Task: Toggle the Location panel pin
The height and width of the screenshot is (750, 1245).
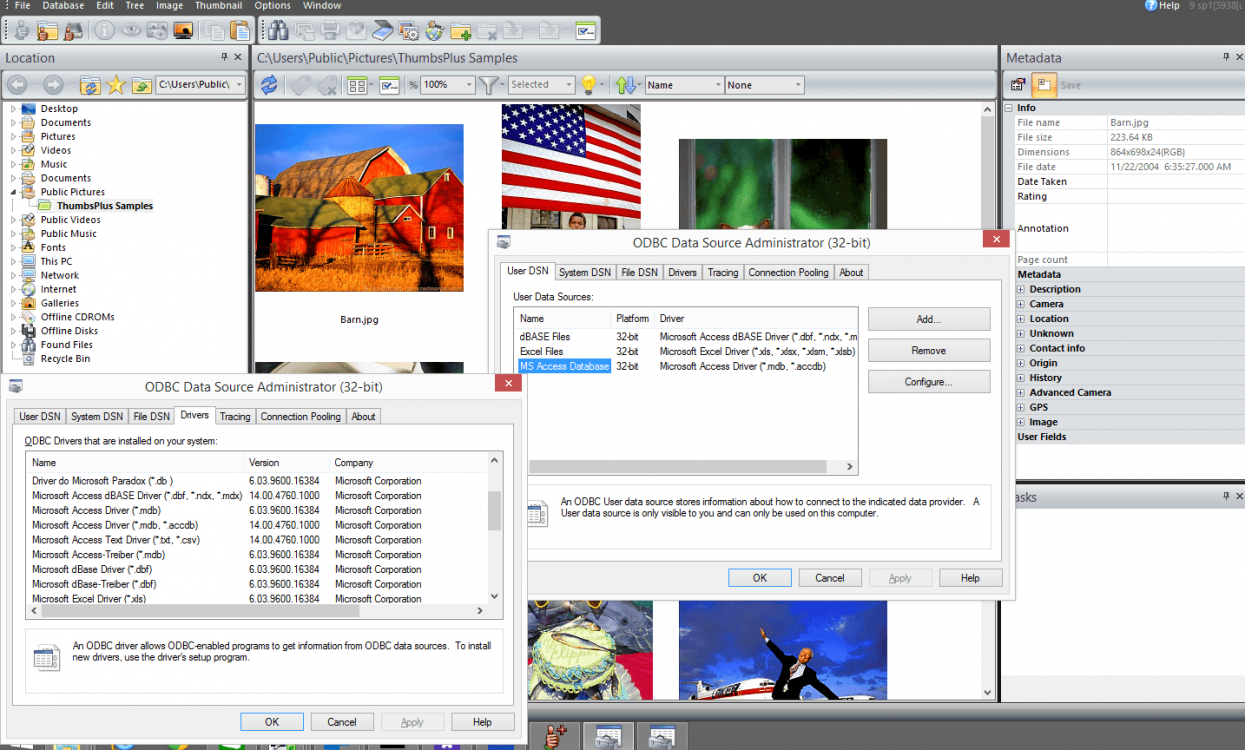Action: point(225,57)
